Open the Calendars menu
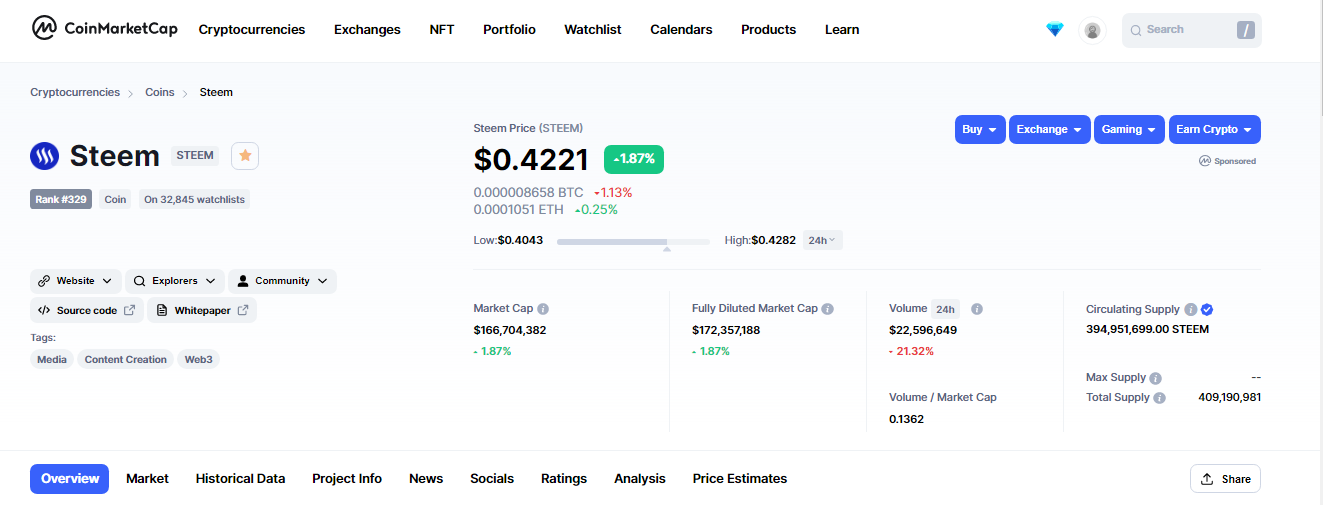Viewport: 1323px width, 505px height. pyautogui.click(x=681, y=30)
